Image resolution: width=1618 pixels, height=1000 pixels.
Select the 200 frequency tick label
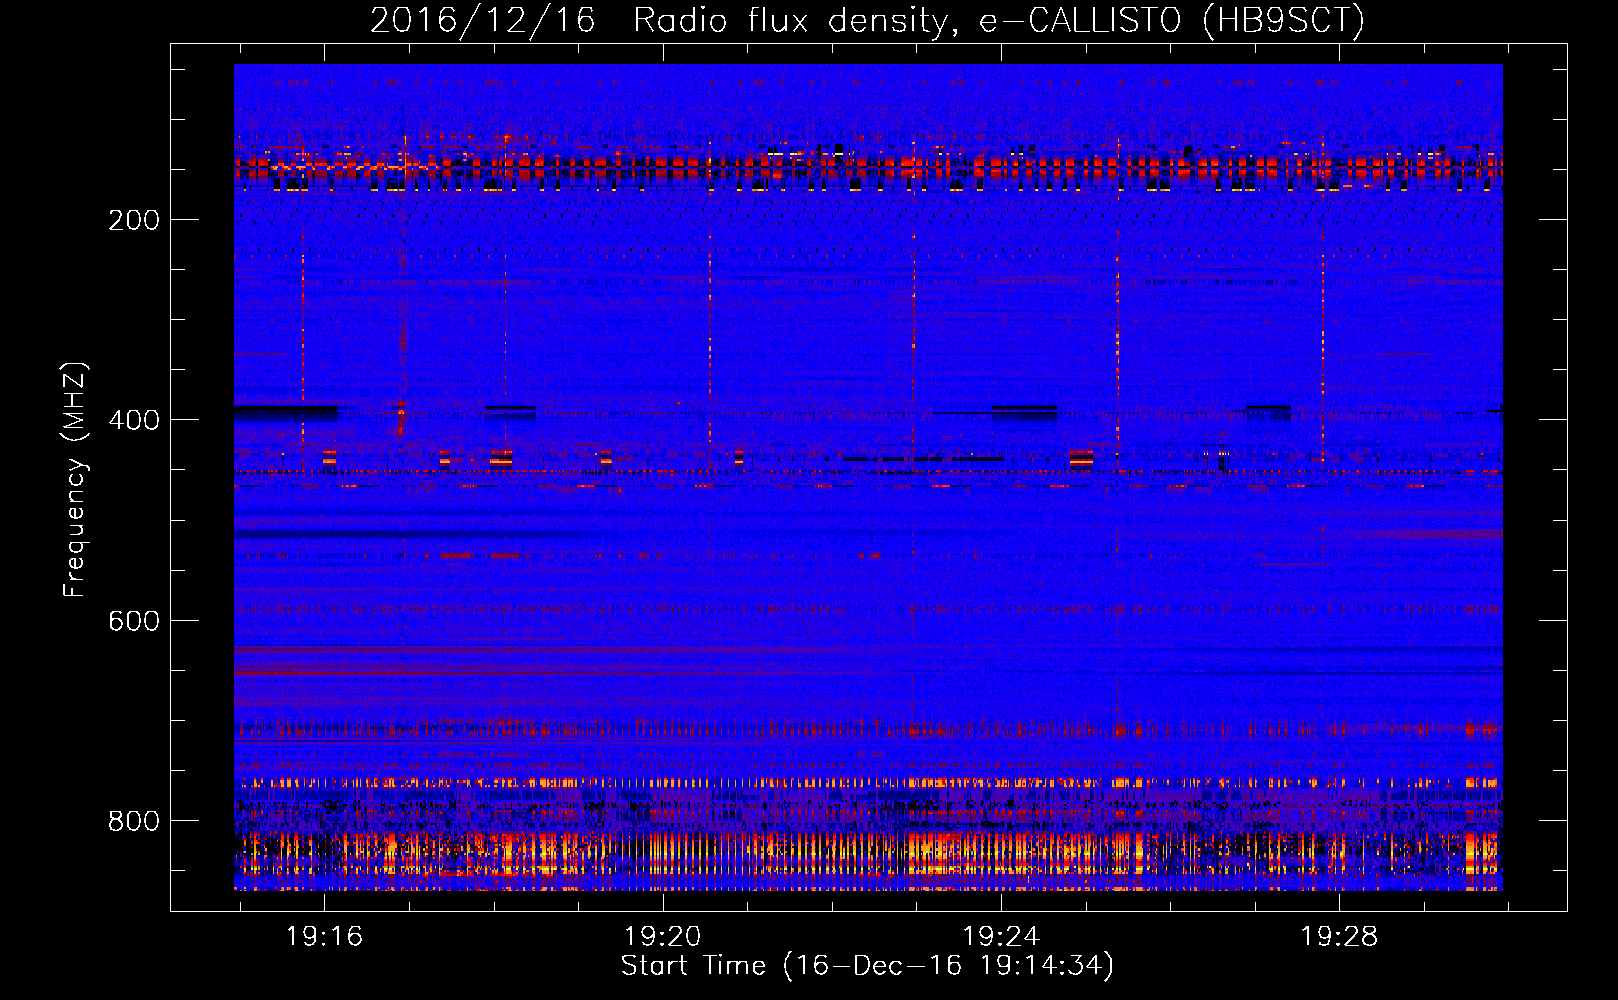(x=134, y=220)
